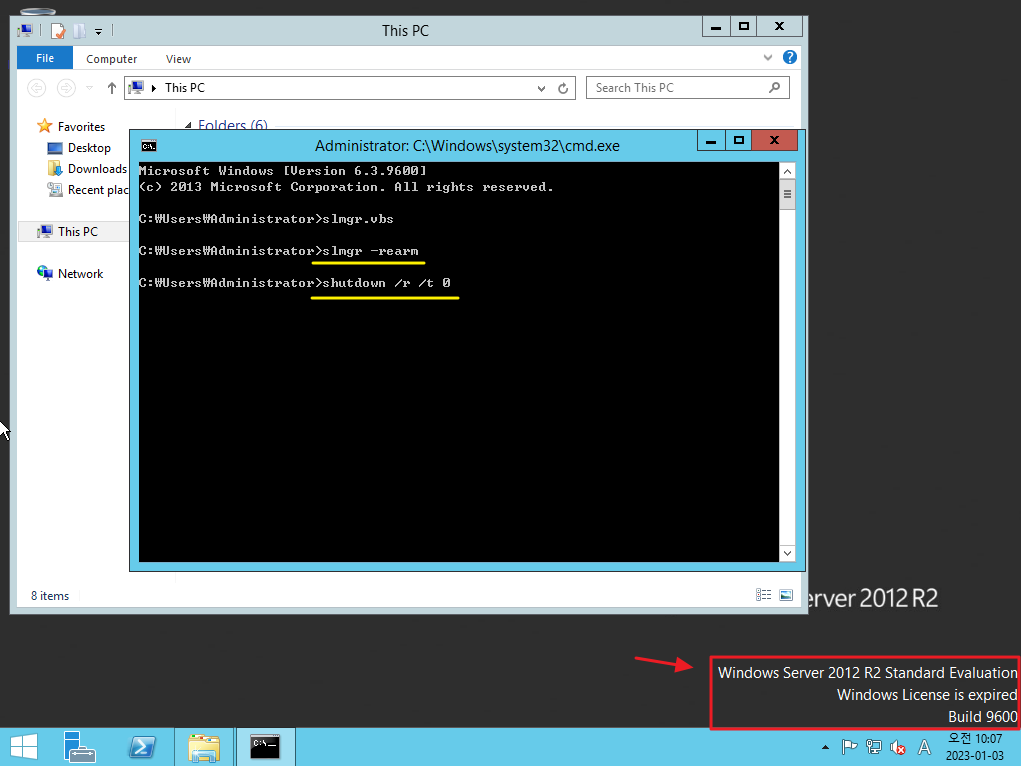The image size is (1021, 766).
Task: Go back in File Explorer
Action: (x=36, y=87)
